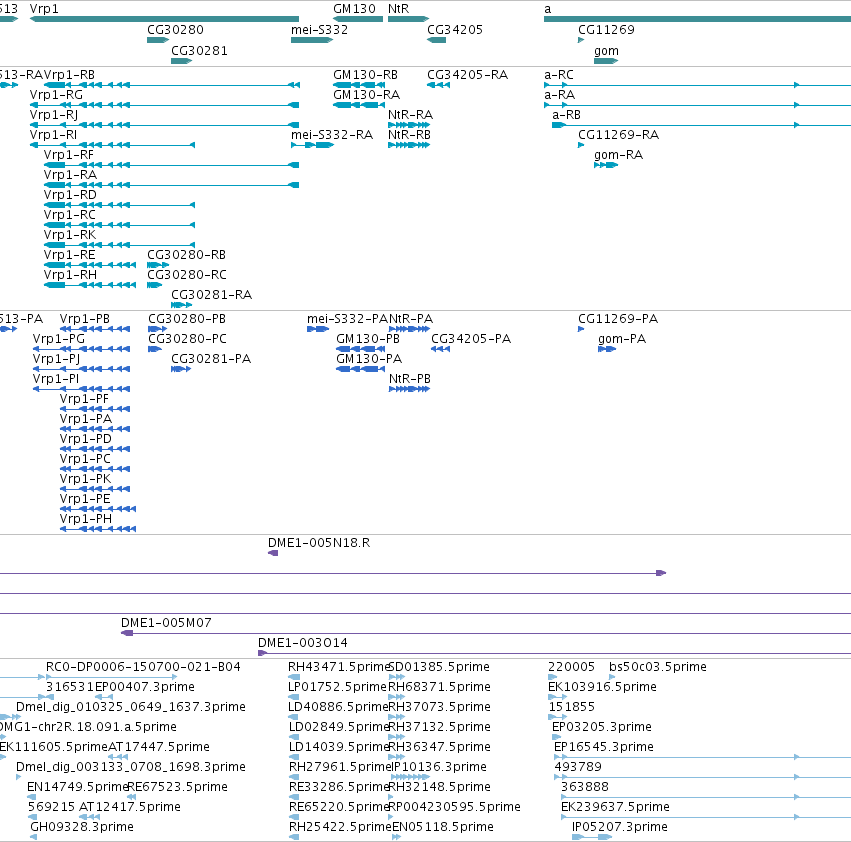Click the NtR gene label
The height and width of the screenshot is (842, 851).
[x=398, y=9]
